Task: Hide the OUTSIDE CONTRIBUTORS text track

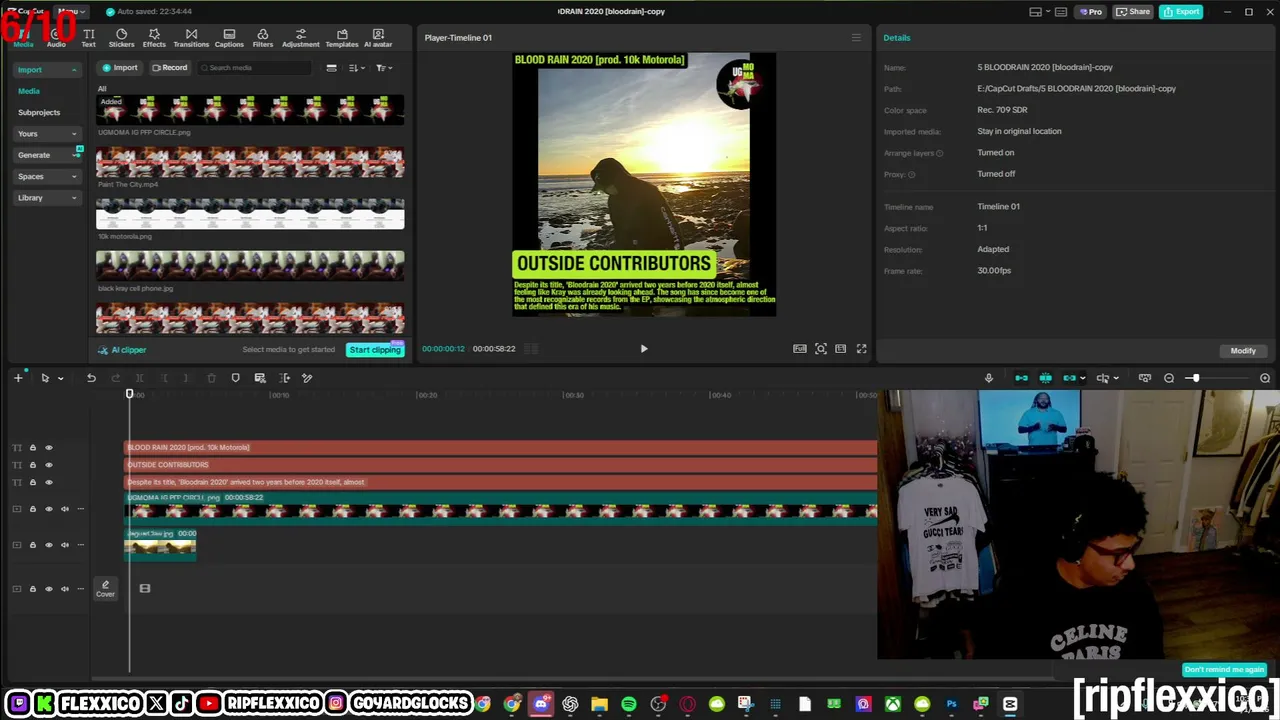Action: (48, 465)
